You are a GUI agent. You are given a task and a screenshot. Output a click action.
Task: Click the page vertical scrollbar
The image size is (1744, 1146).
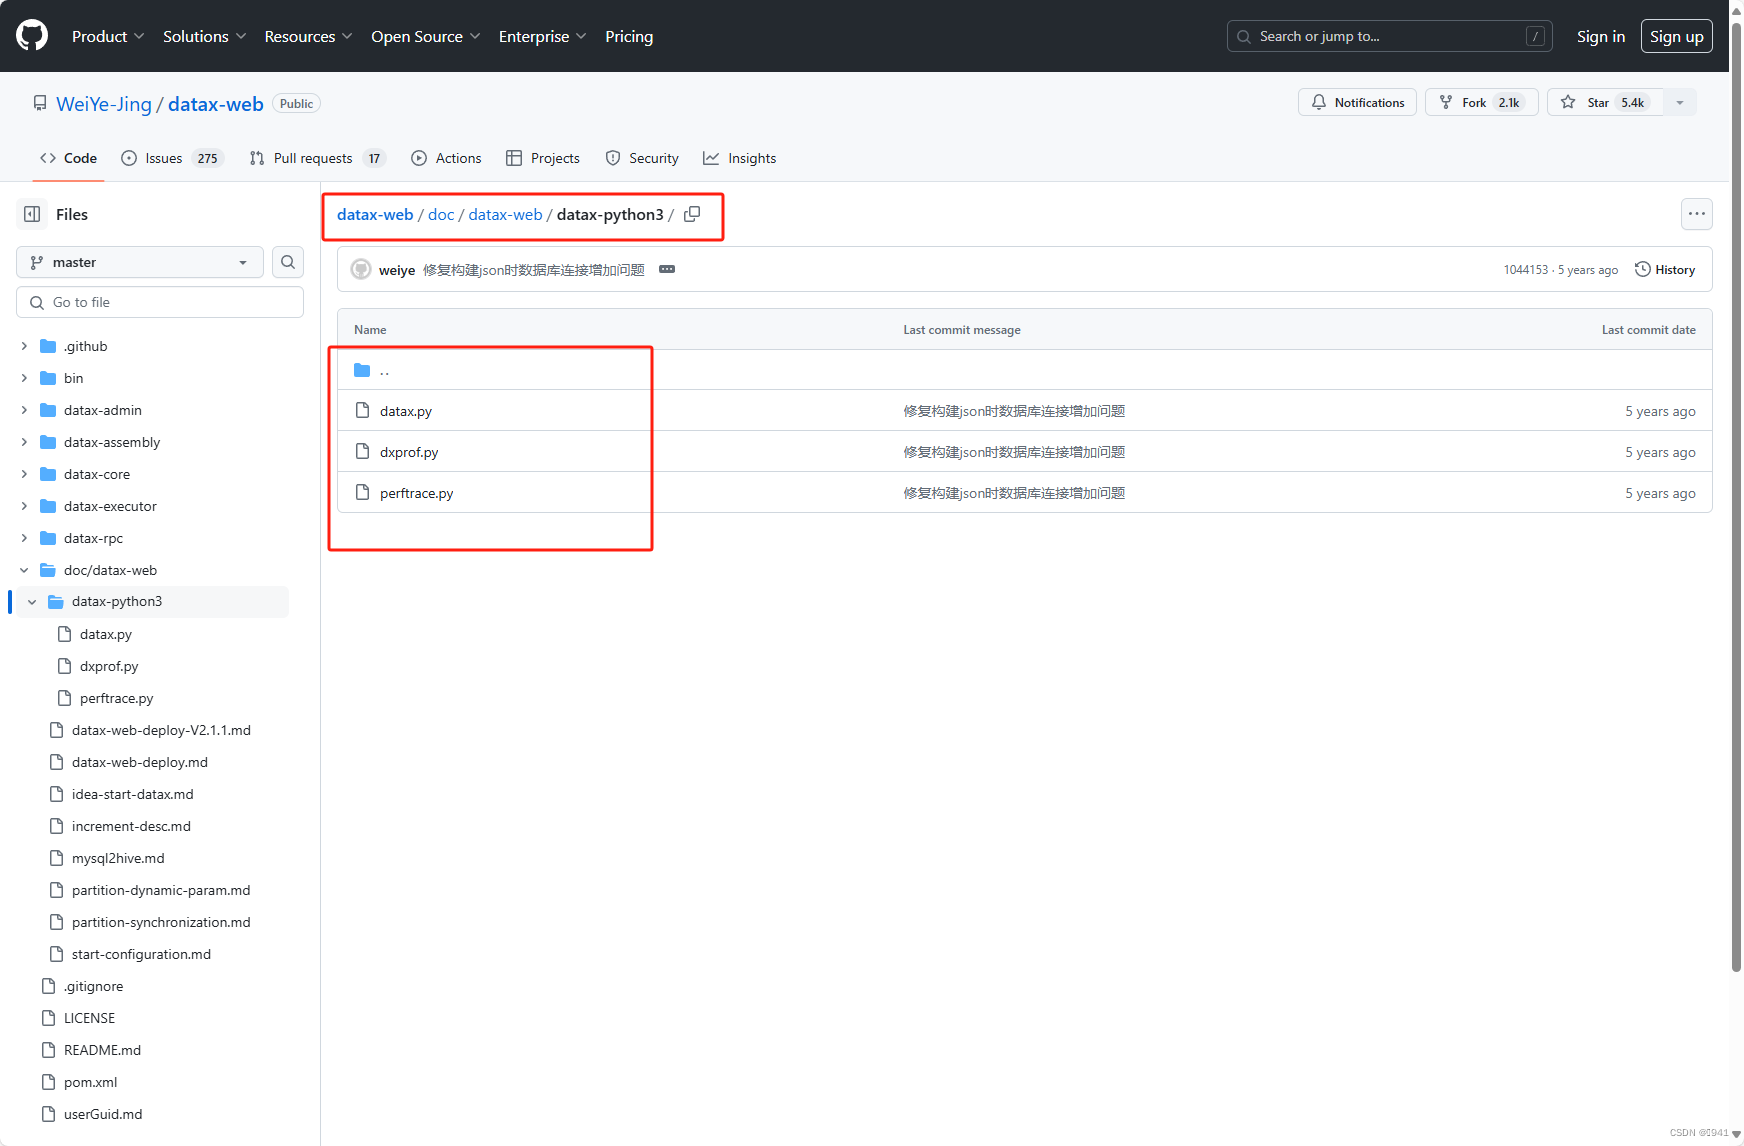click(x=1736, y=497)
